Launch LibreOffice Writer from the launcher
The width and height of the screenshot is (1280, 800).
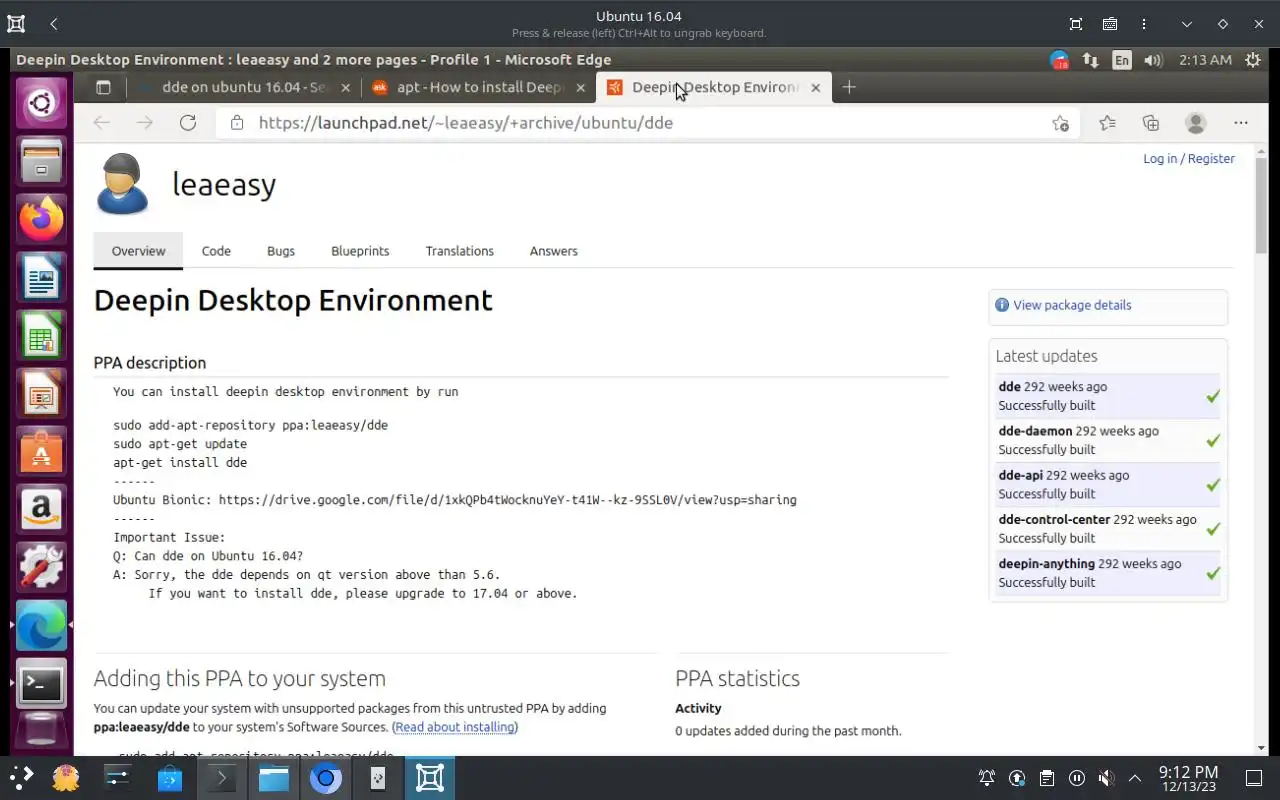41,277
